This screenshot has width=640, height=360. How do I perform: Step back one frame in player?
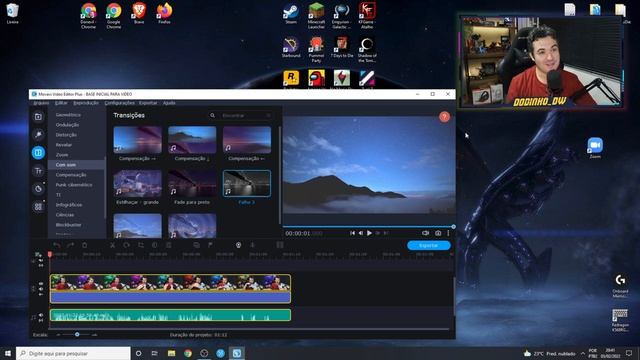(x=361, y=233)
